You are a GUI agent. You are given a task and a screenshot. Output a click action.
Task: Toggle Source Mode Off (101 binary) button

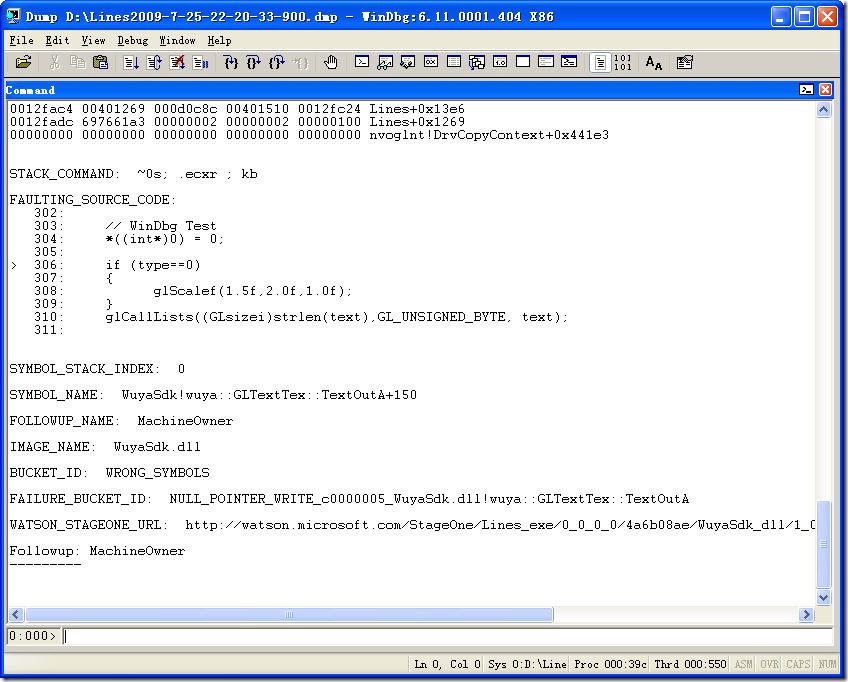click(x=622, y=62)
